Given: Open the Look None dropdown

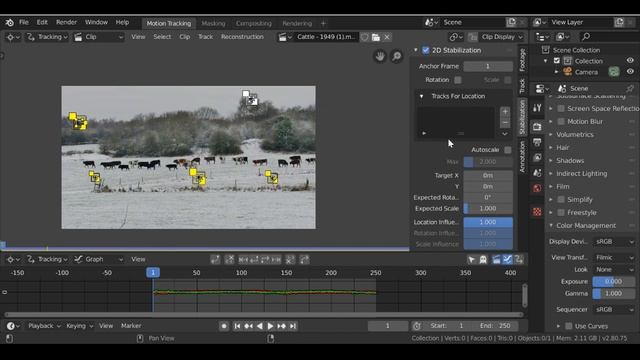Looking at the screenshot, I should click(614, 270).
